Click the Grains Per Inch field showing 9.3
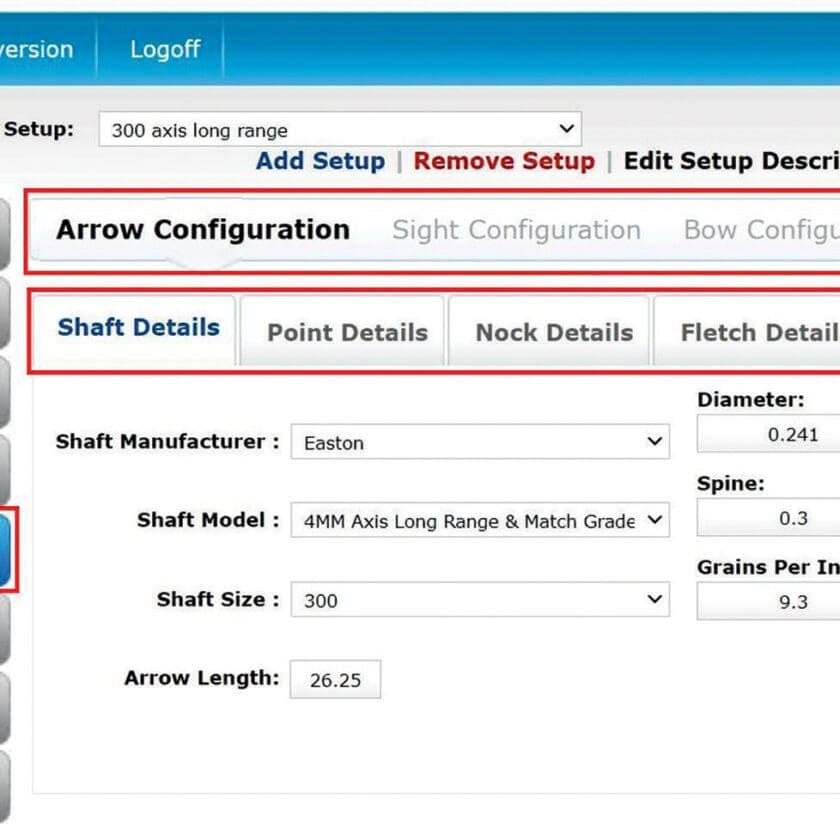The width and height of the screenshot is (840, 840). (769, 602)
